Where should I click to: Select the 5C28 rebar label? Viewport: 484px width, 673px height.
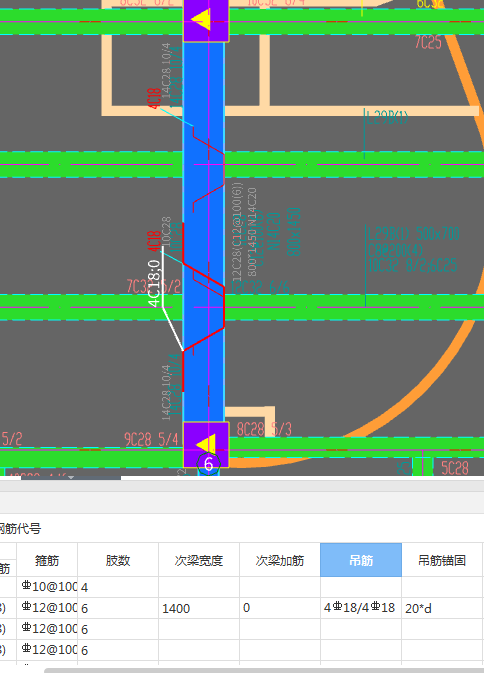[x=455, y=467]
